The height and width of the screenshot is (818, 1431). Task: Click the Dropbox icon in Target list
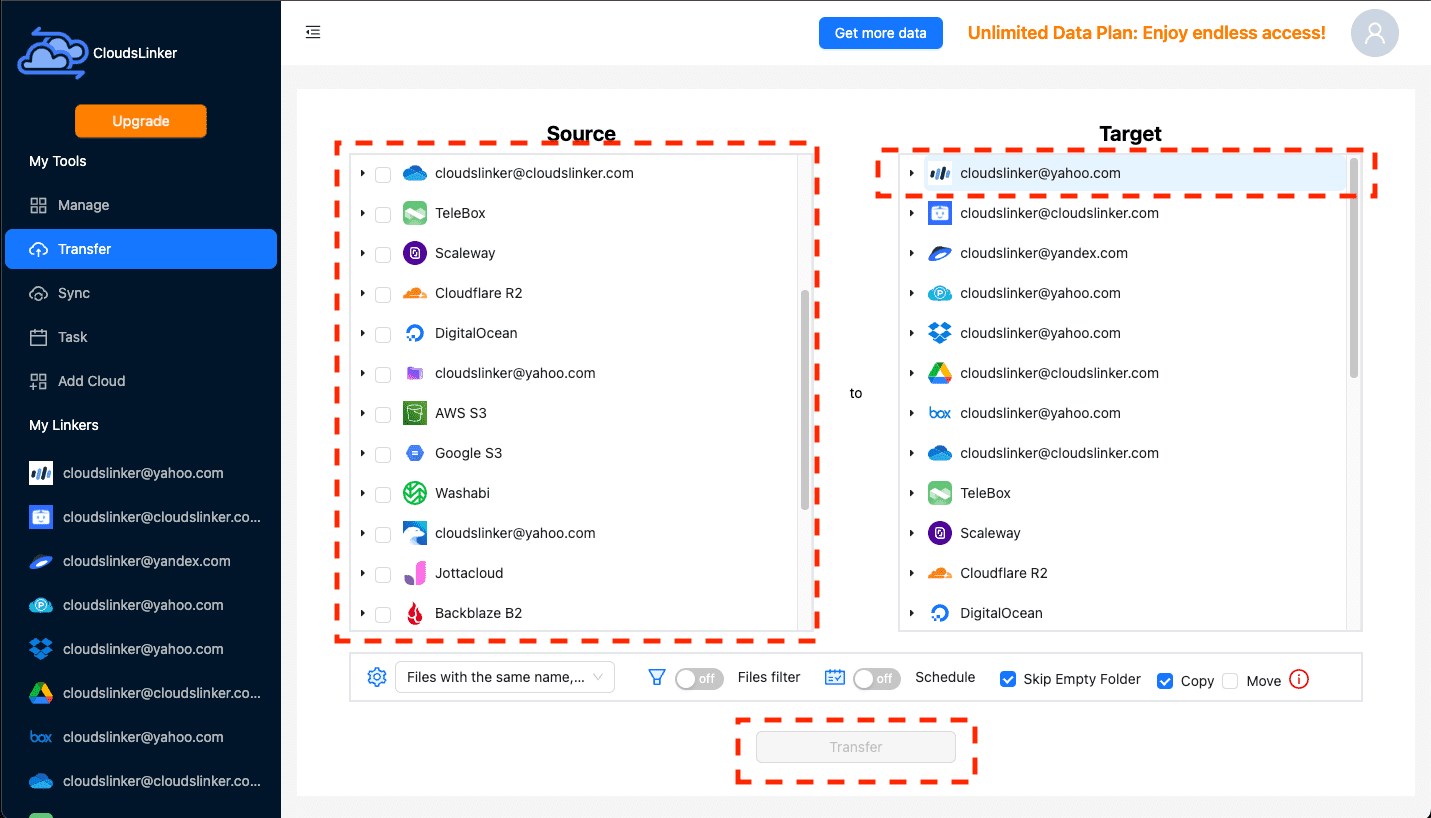[x=940, y=333]
